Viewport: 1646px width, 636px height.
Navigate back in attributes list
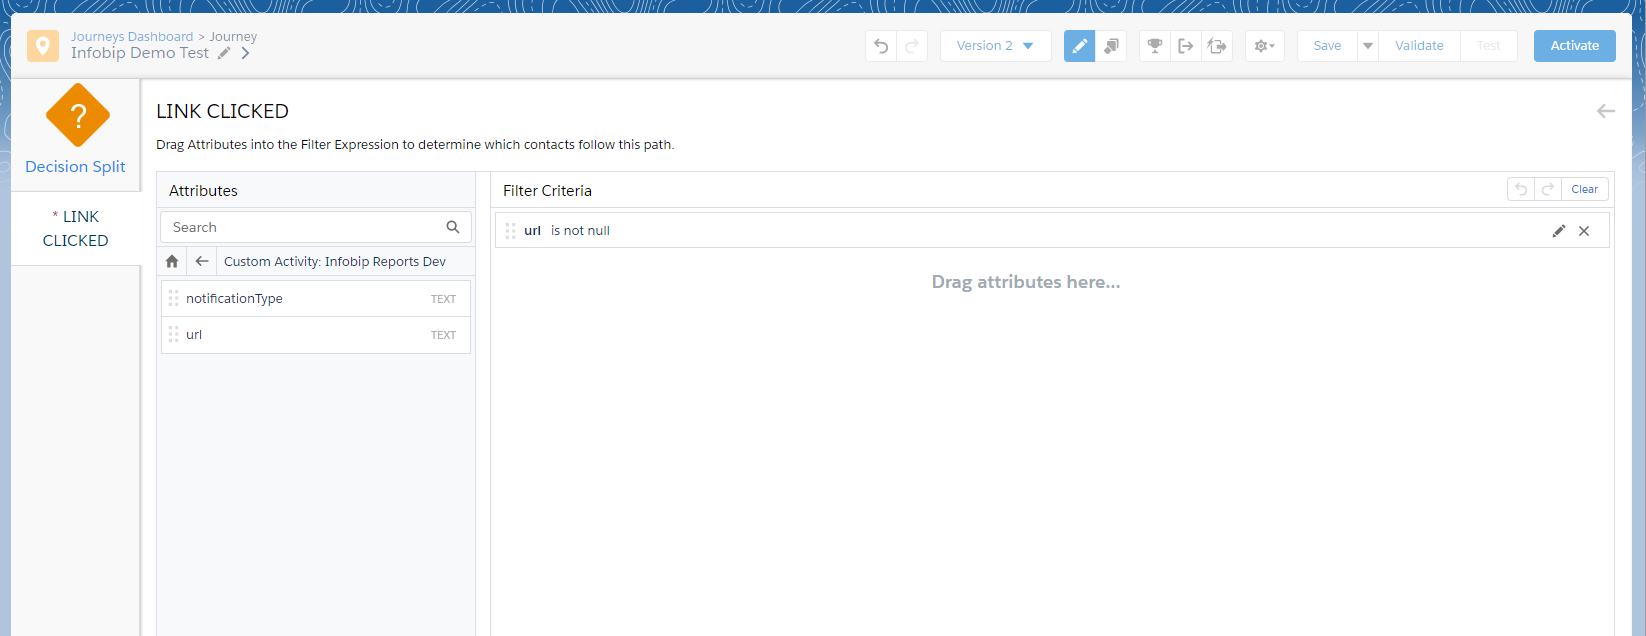coord(202,261)
